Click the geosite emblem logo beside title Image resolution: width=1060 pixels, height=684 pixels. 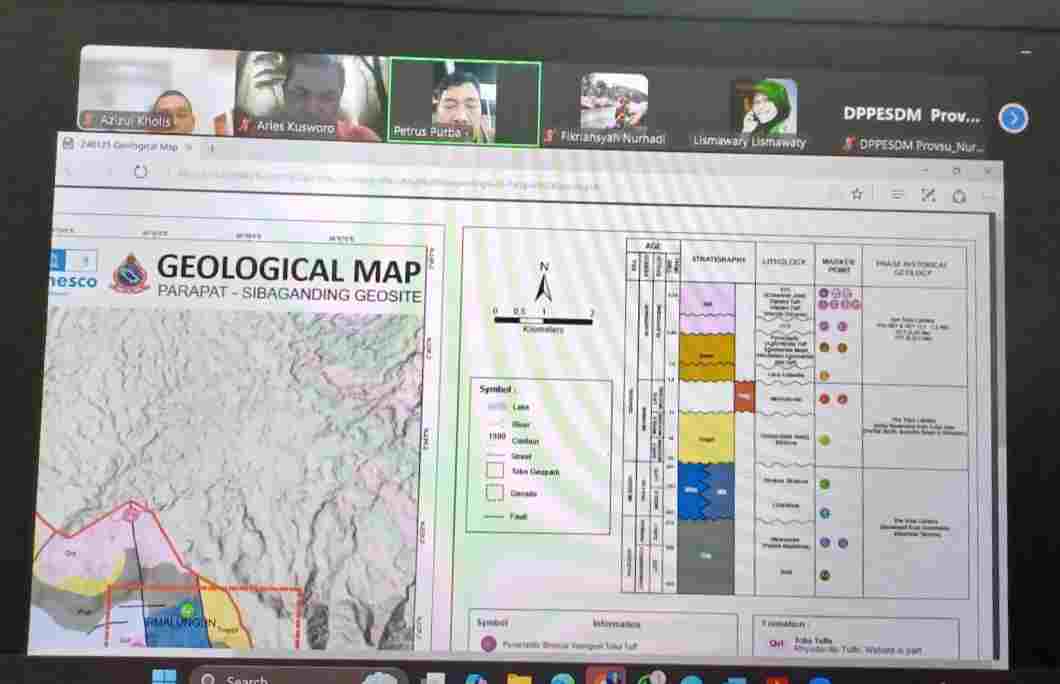pyautogui.click(x=131, y=273)
